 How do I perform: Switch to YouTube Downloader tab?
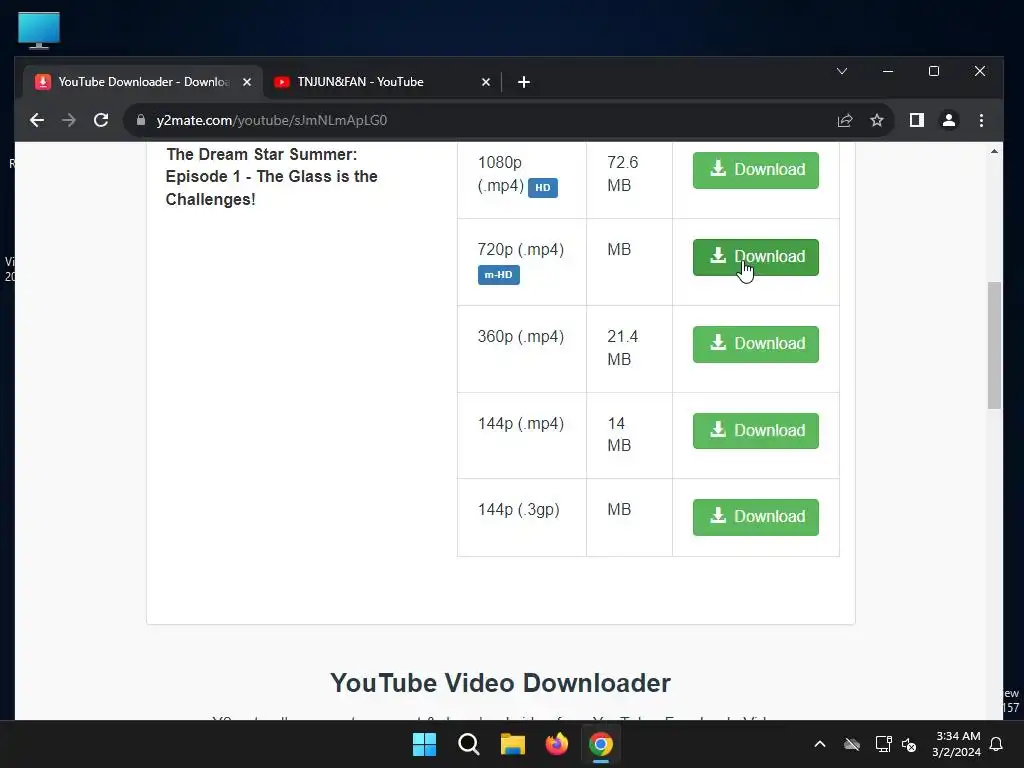pyautogui.click(x=143, y=82)
